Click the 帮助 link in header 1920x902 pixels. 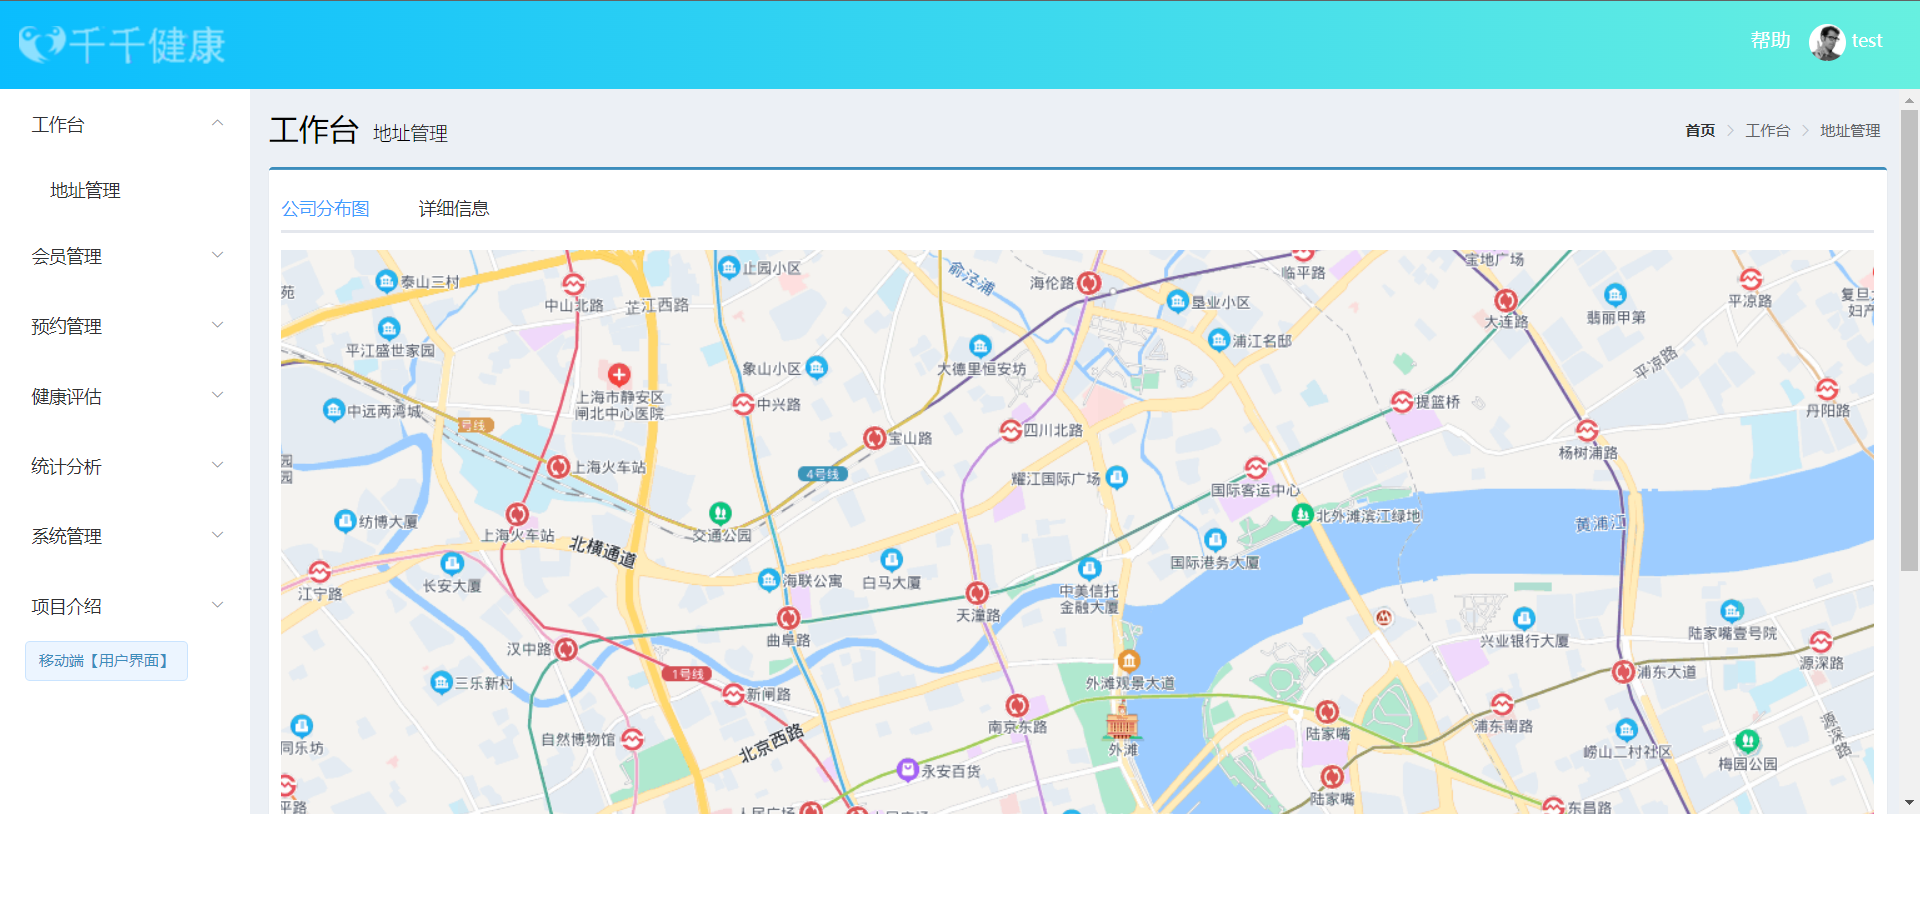1770,40
